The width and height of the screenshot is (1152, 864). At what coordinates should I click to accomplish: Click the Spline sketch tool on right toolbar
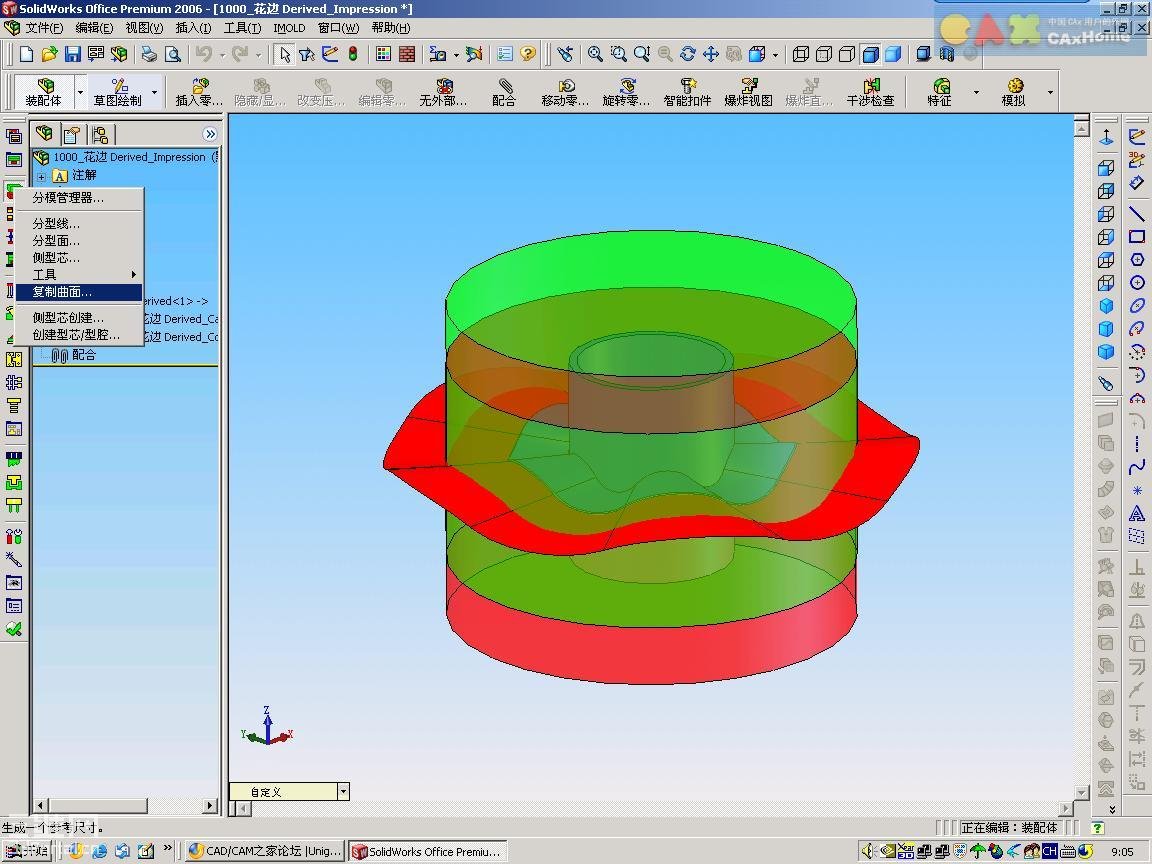coord(1137,467)
